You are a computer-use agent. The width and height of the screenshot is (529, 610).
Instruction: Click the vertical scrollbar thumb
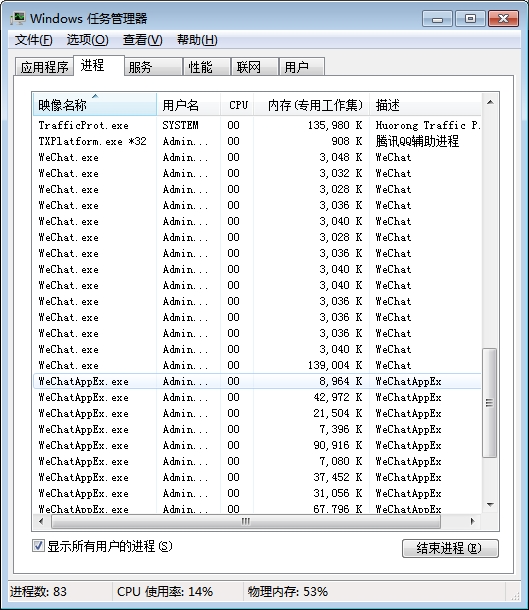point(489,403)
